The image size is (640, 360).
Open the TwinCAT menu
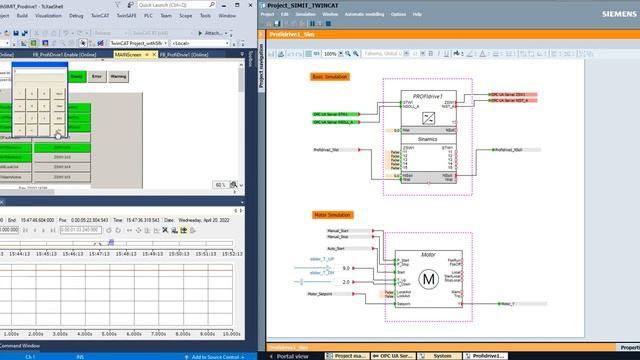point(100,16)
